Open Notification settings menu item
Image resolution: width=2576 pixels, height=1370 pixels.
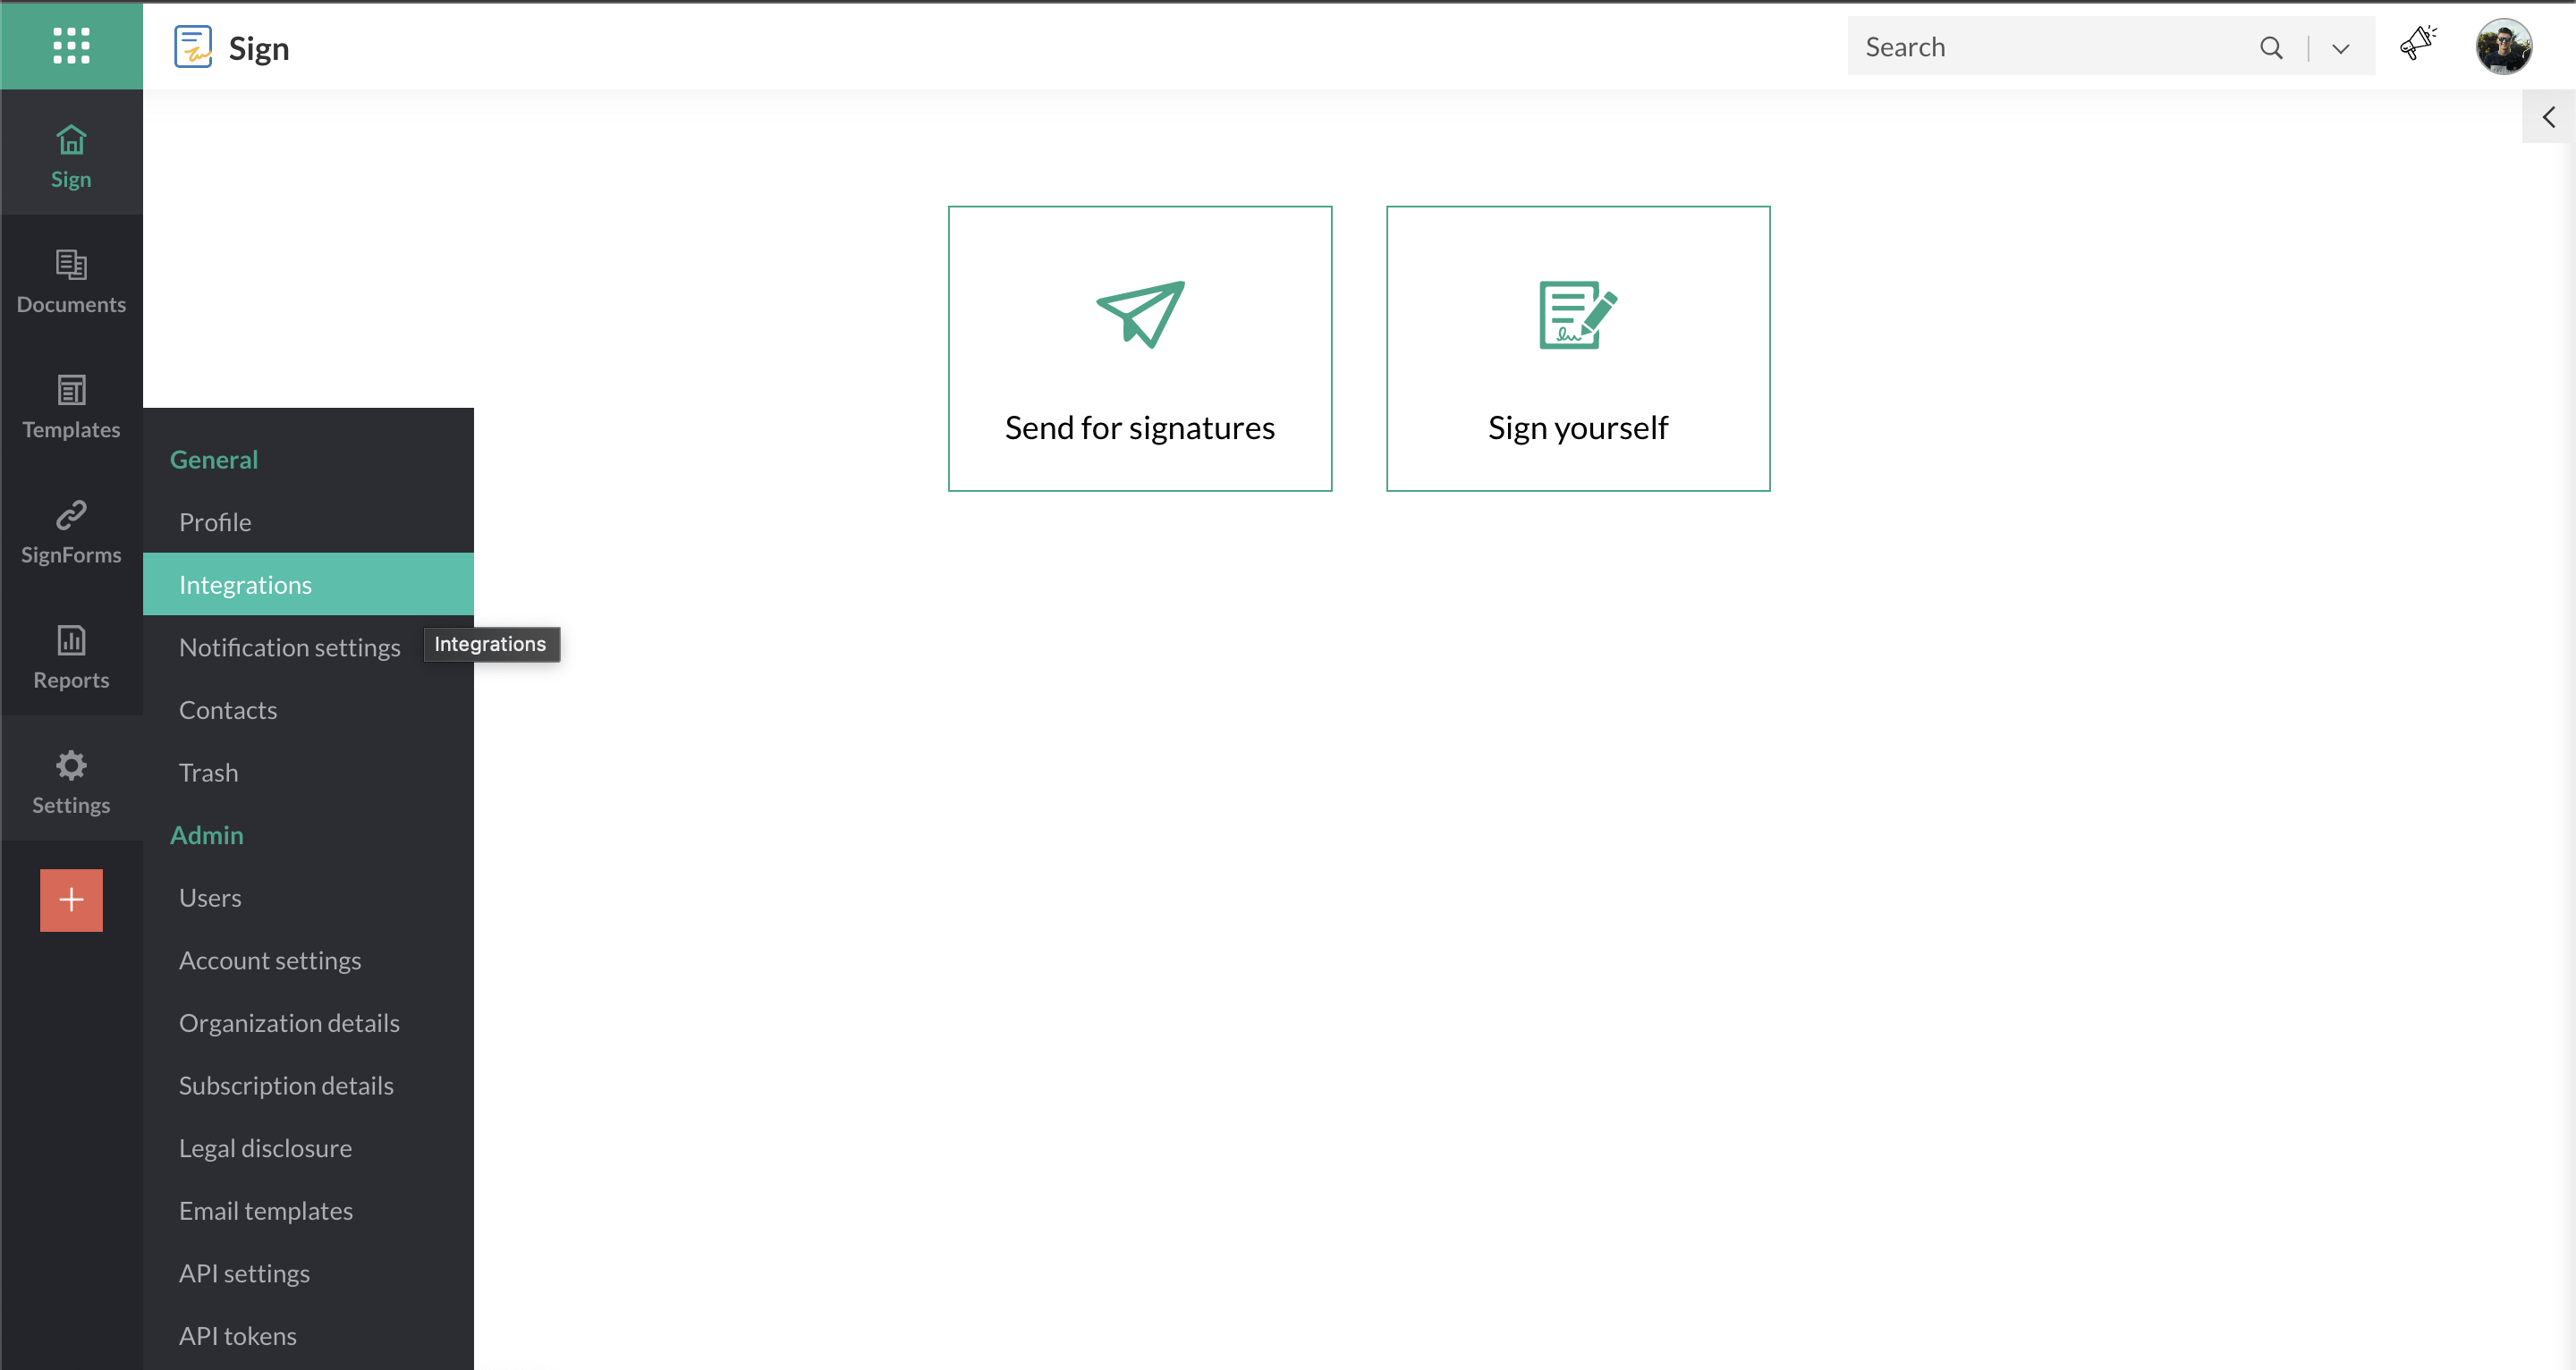(x=289, y=647)
